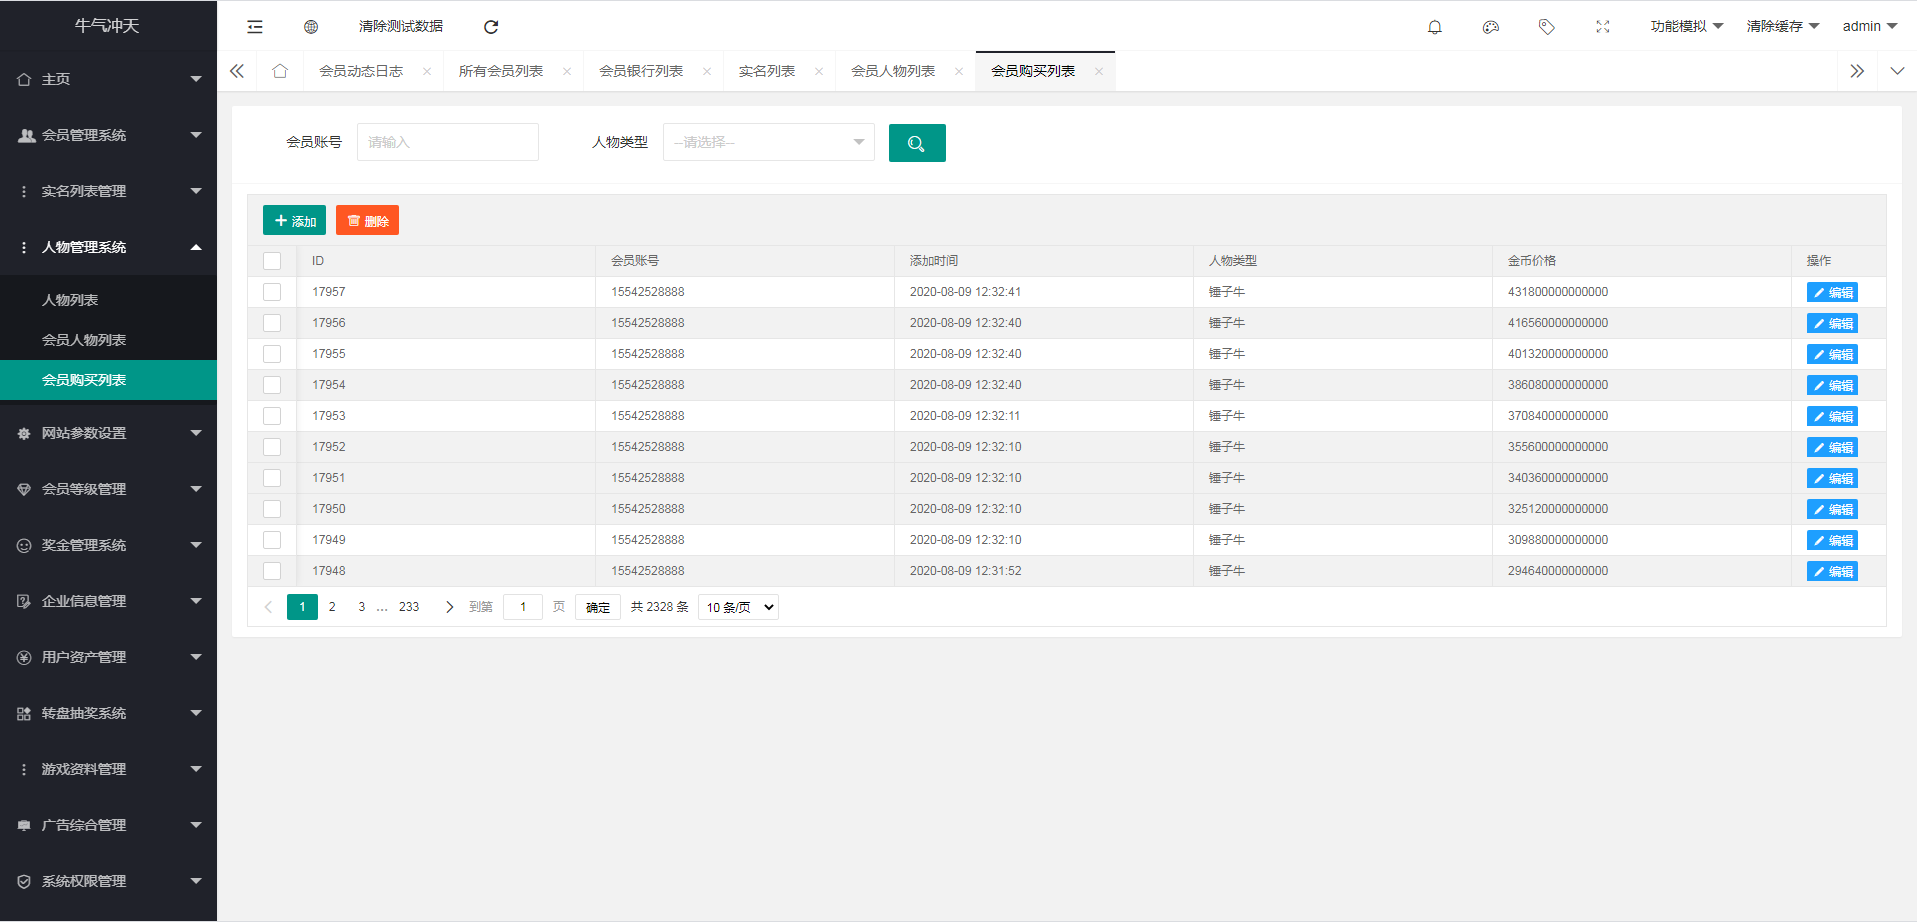Click the sidebar collapse menu icon
The height and width of the screenshot is (922, 1917).
coord(255,27)
